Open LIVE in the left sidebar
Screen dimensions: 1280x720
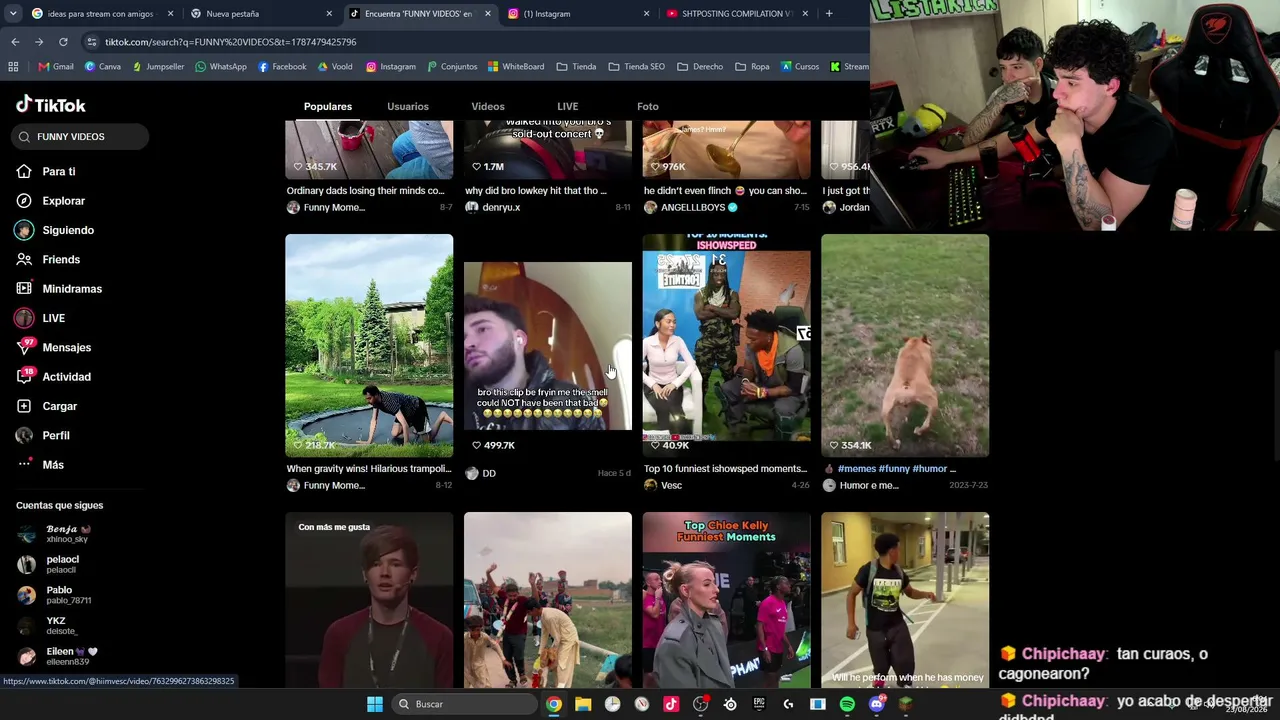pos(54,319)
